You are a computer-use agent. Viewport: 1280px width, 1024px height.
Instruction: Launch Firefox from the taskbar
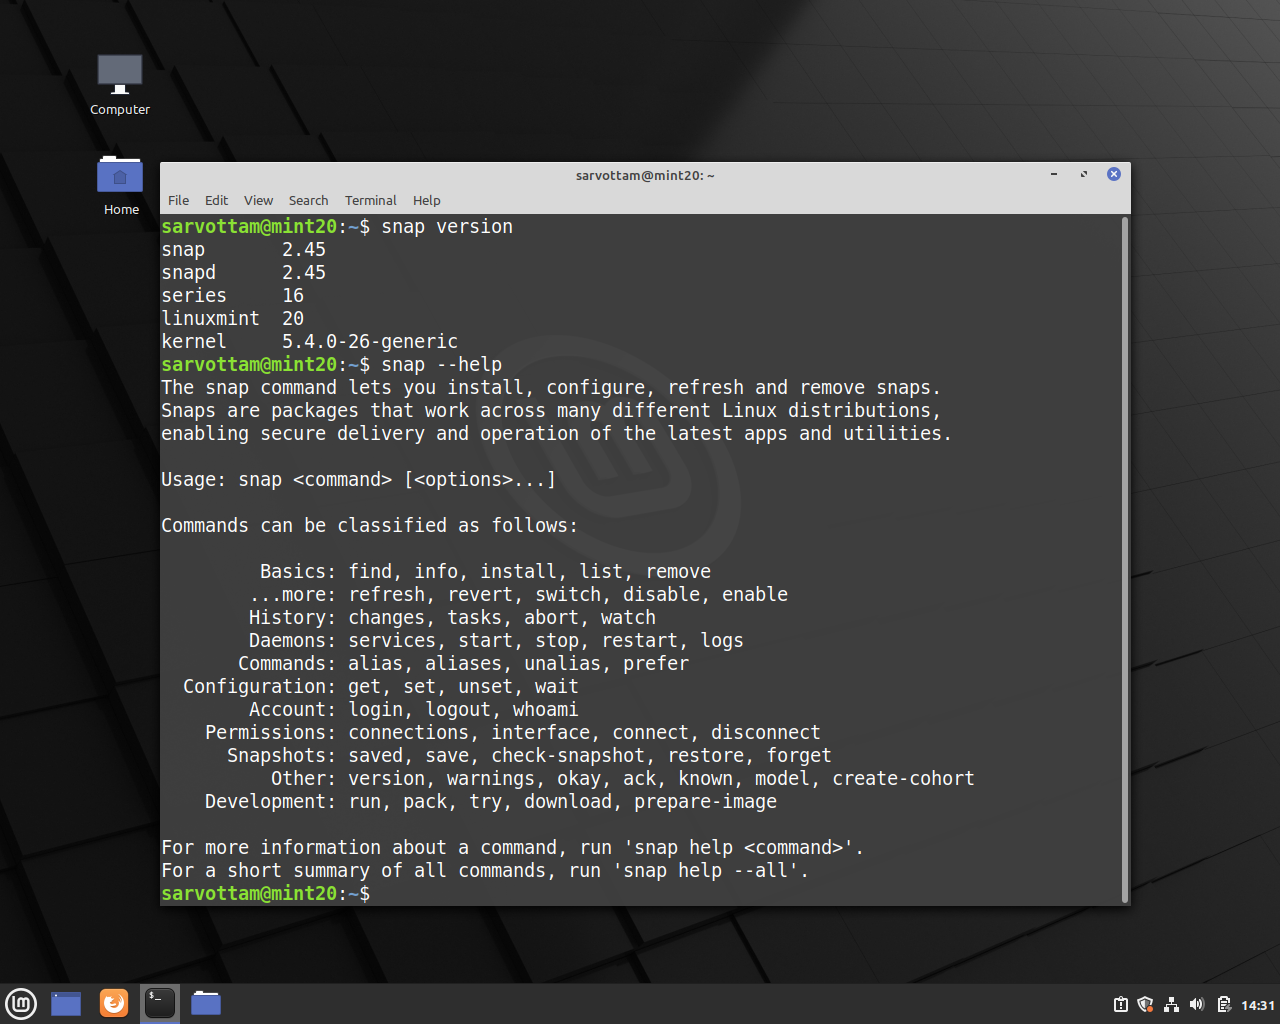(x=113, y=1003)
